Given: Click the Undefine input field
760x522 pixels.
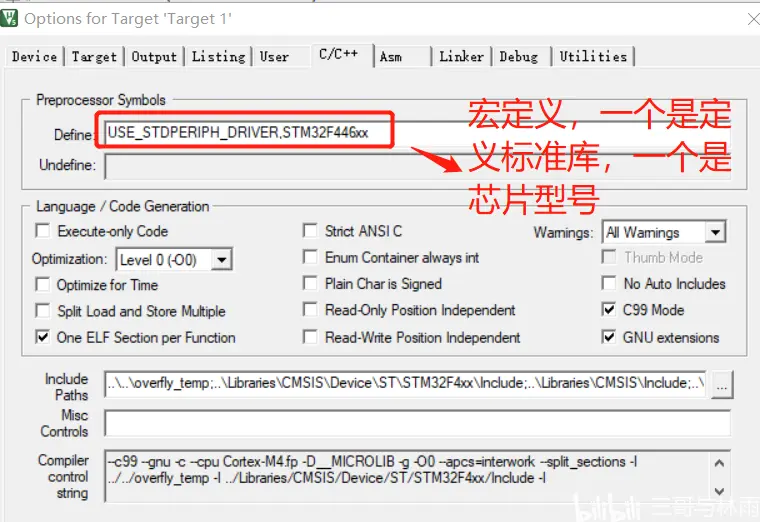Looking at the screenshot, I should [417, 166].
